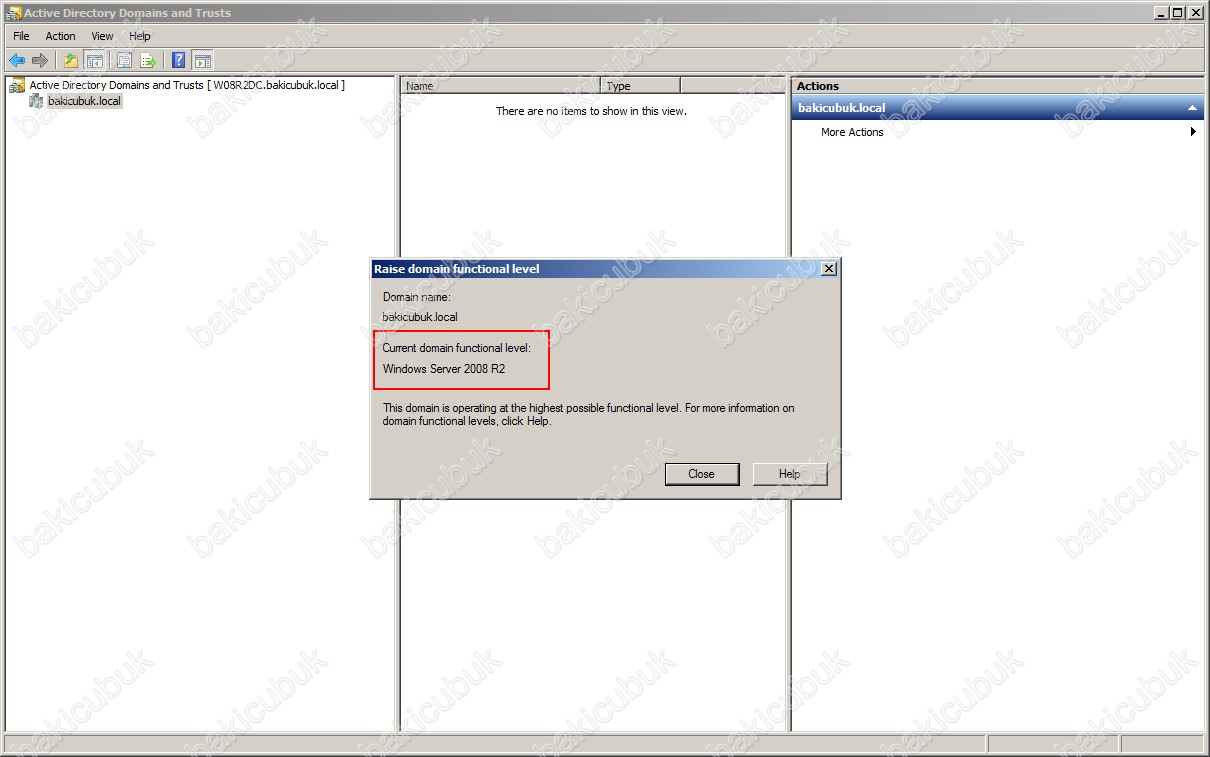The height and width of the screenshot is (757, 1210).
Task: Toggle the Show/Hide Action Pane icon
Action: coord(202,60)
